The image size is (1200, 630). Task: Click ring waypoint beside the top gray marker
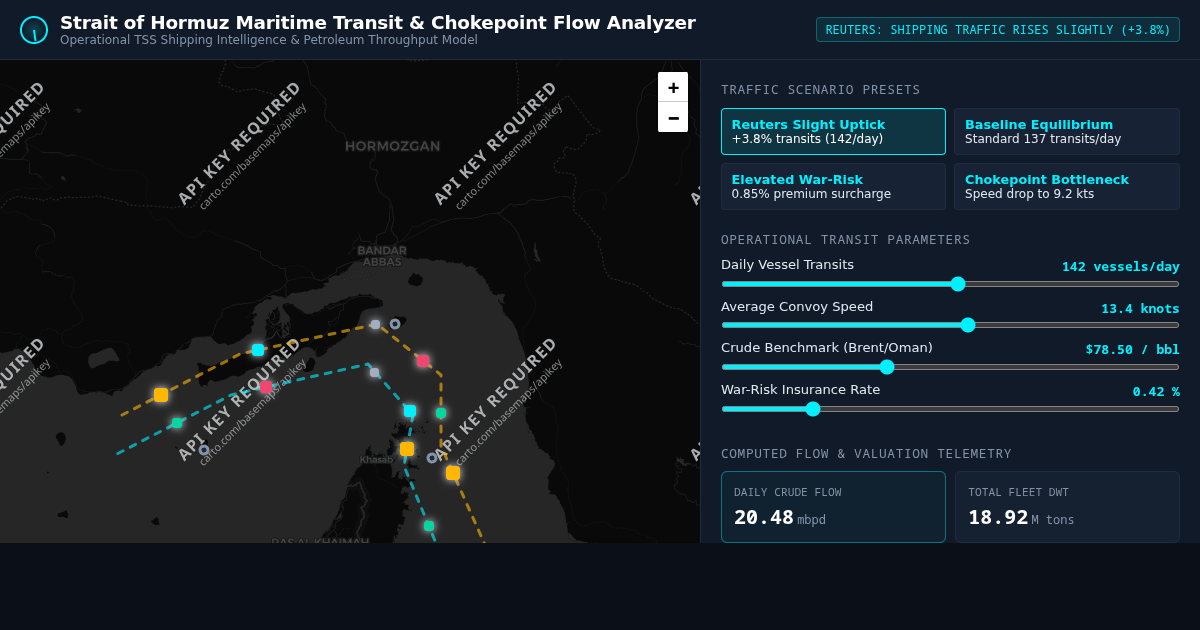pos(395,324)
